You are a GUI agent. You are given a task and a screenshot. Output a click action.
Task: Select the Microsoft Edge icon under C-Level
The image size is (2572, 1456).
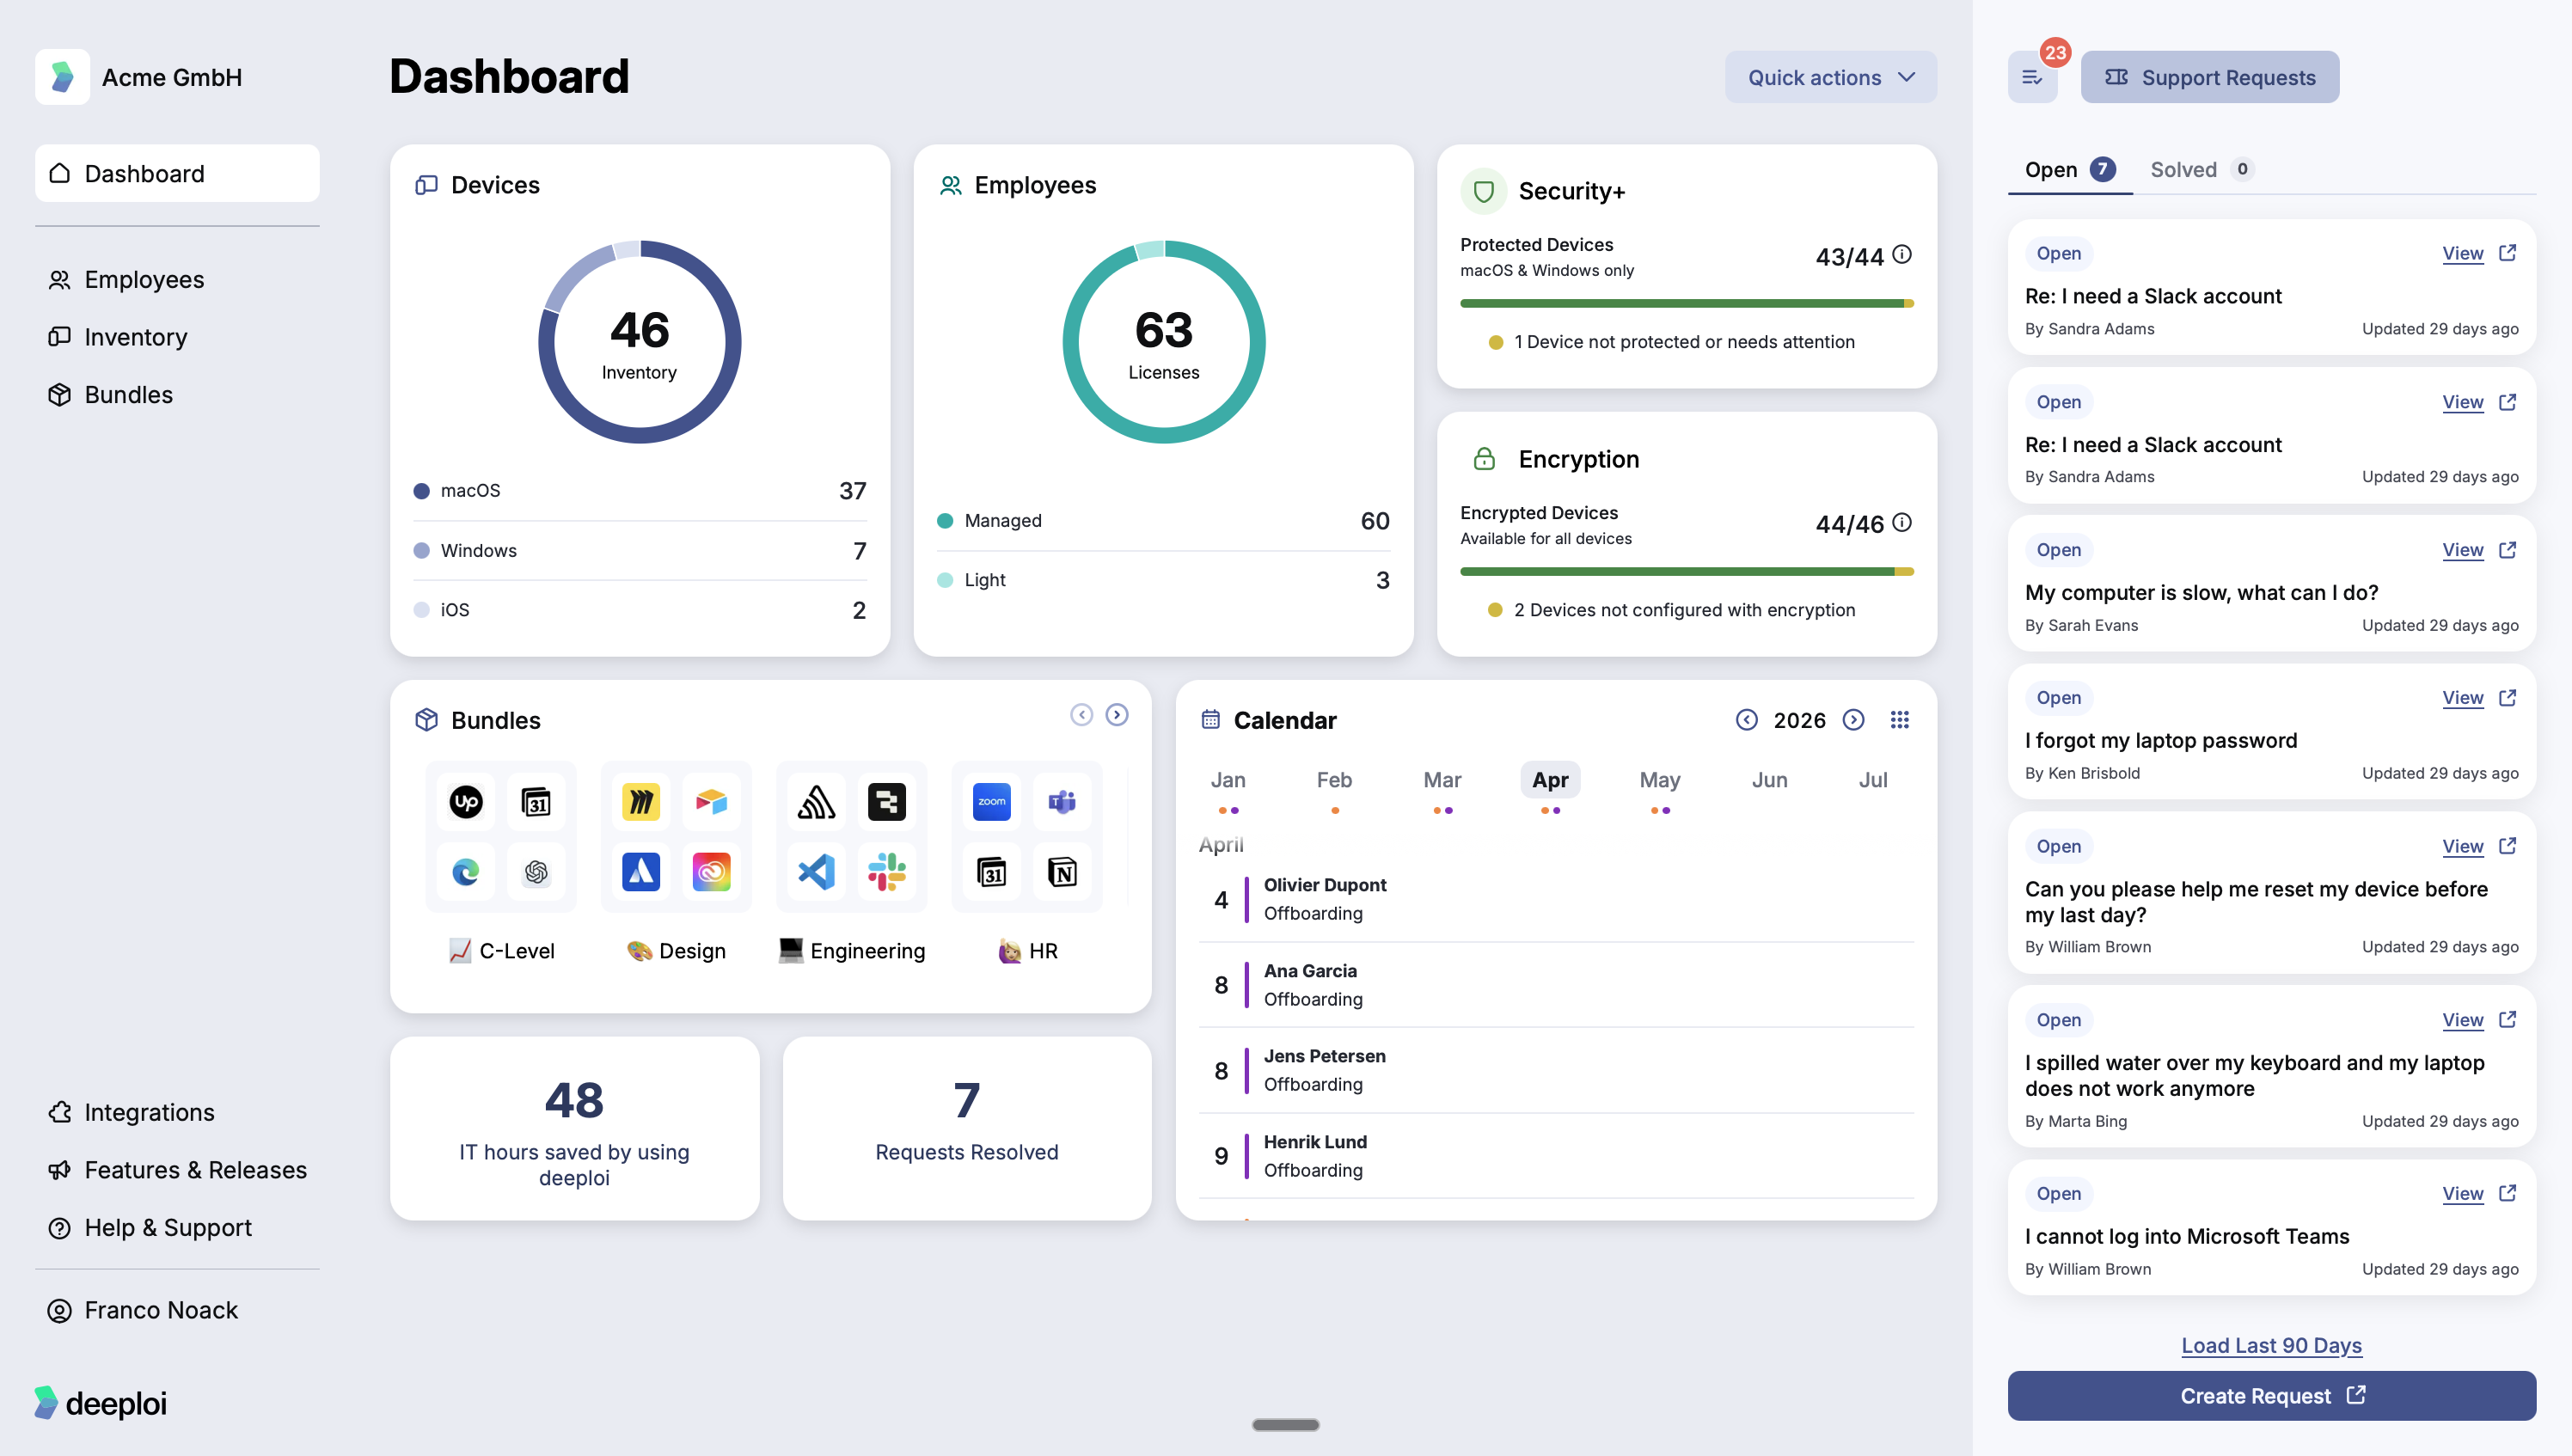coord(466,872)
